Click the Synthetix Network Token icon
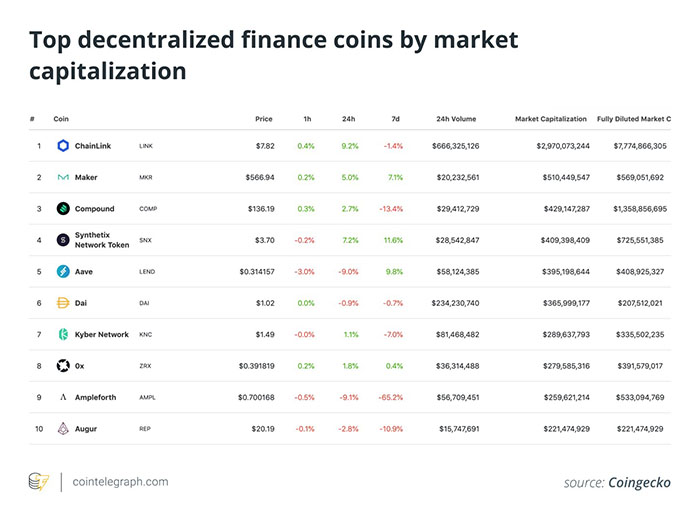 [62, 240]
